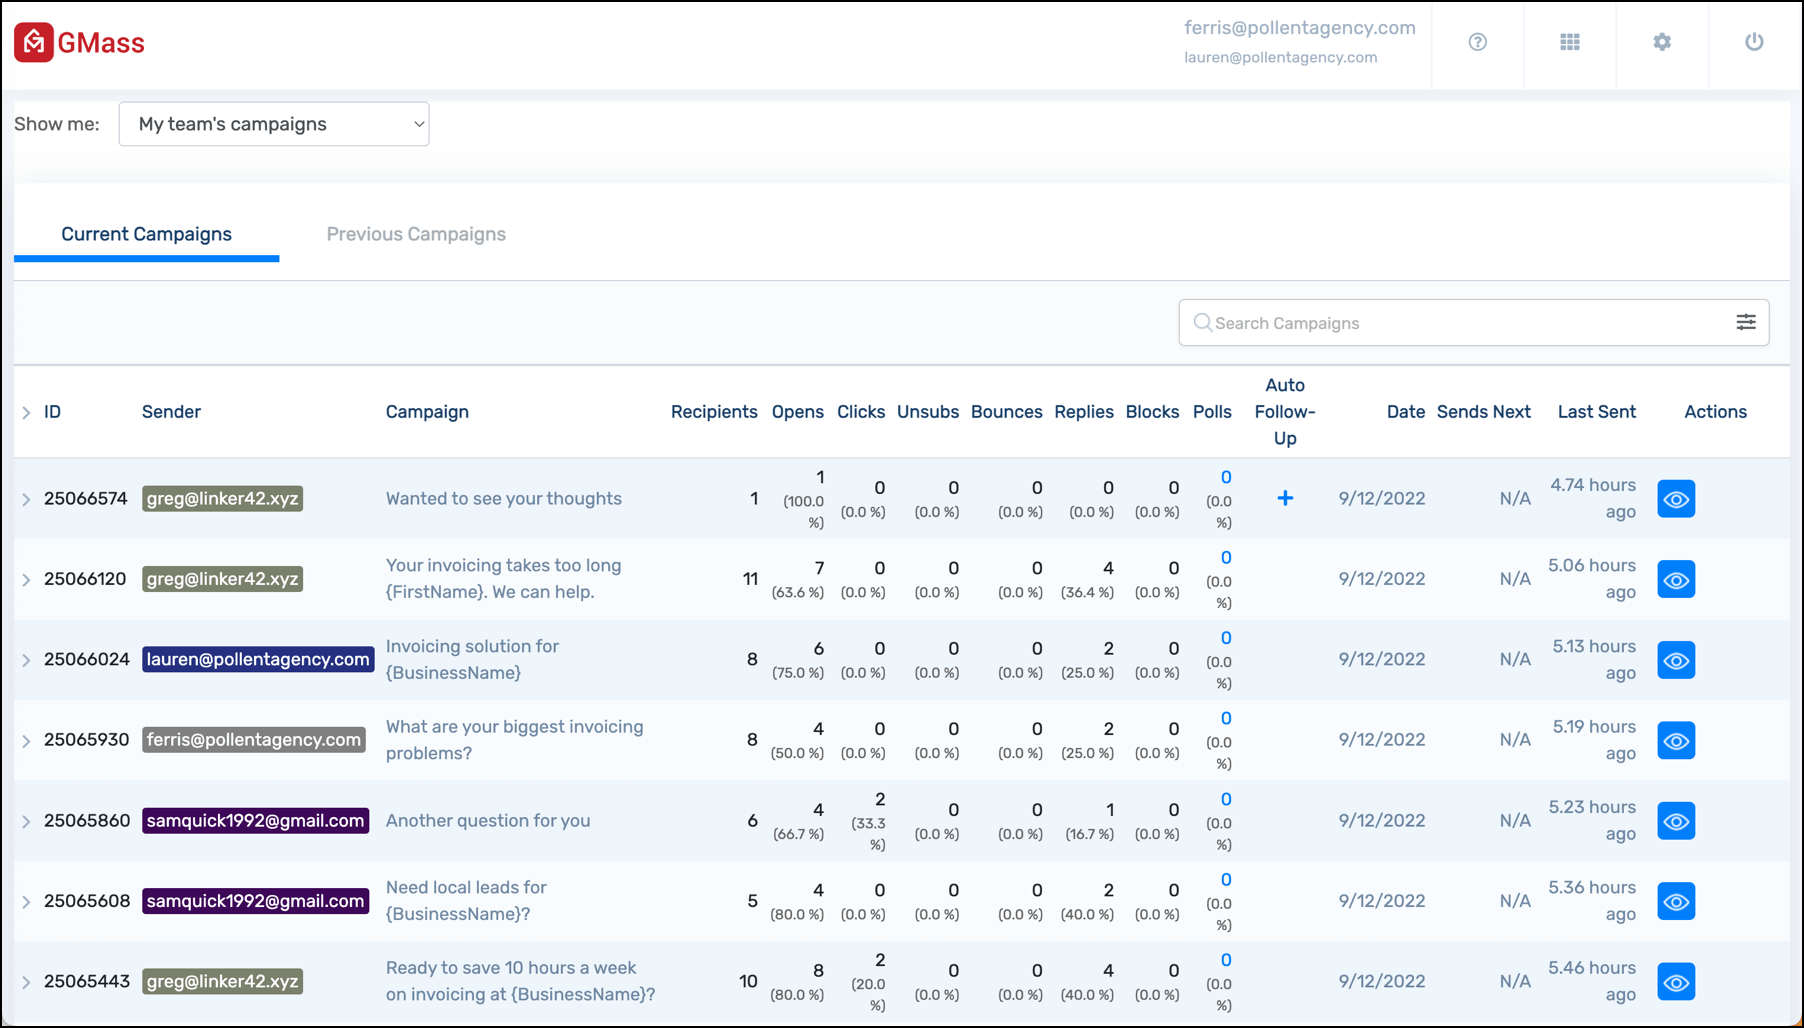The width and height of the screenshot is (1804, 1028).
Task: View campaign 25066120 with eye button
Action: 1676,579
